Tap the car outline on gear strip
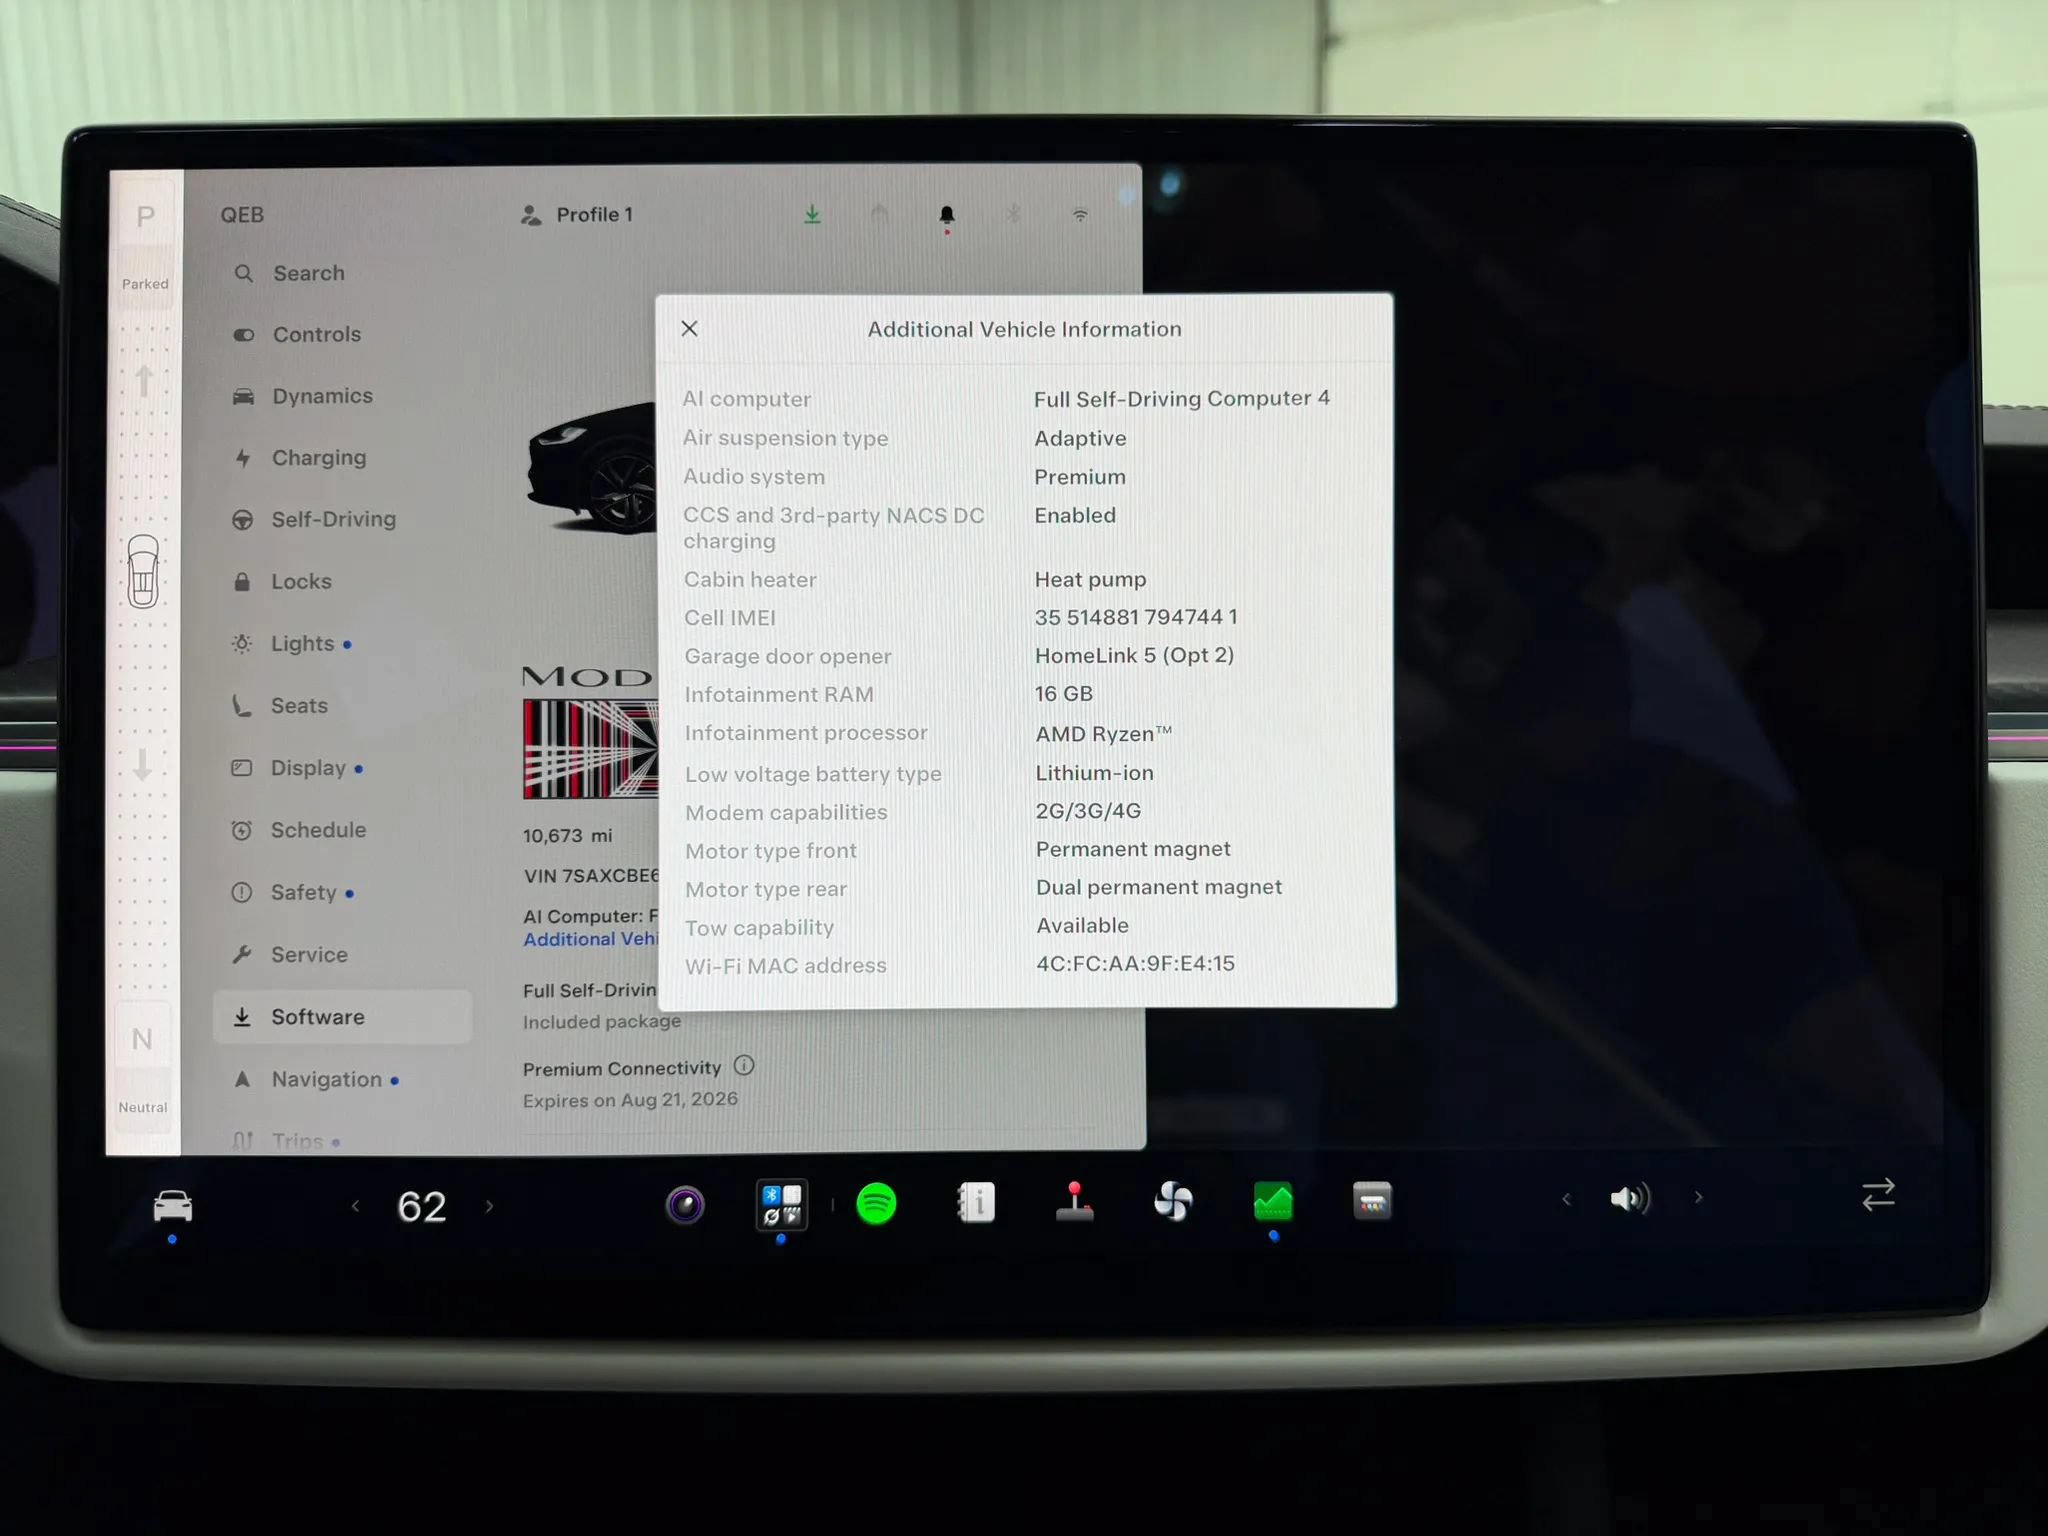2048x1536 pixels. 143,571
